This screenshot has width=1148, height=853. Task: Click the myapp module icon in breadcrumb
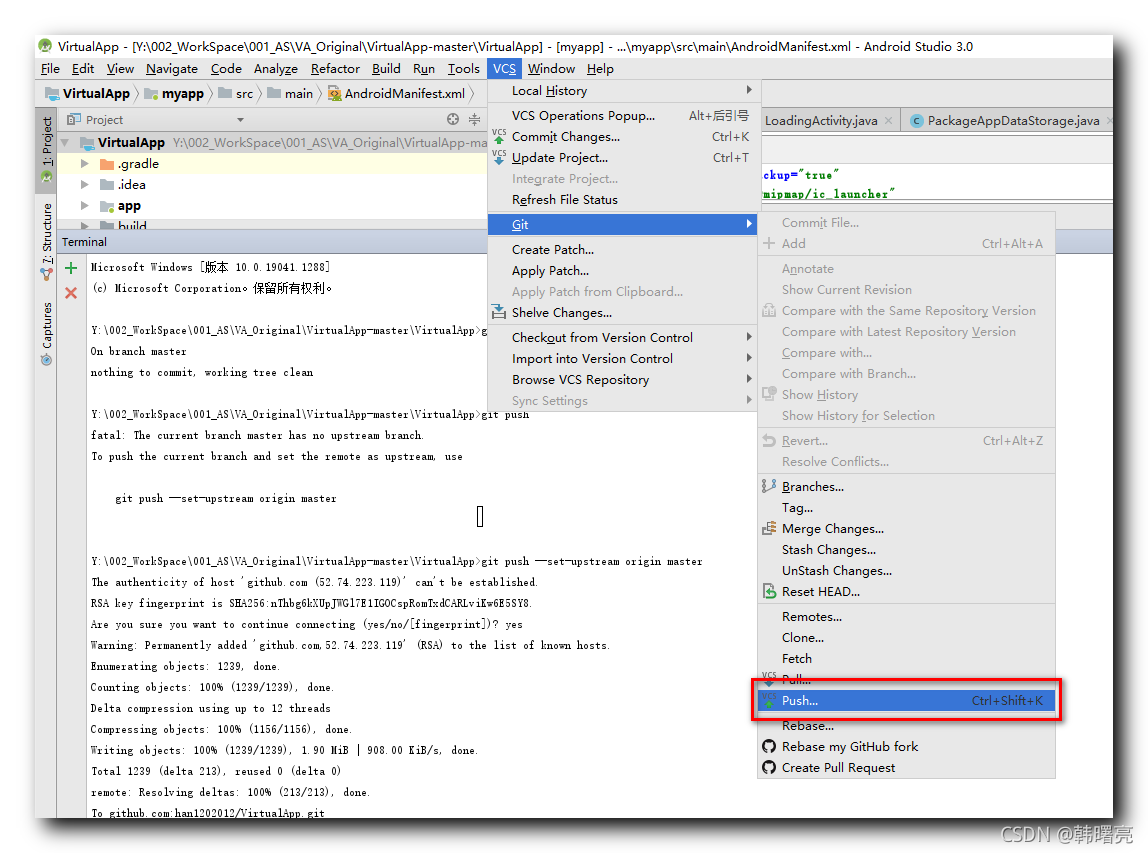pyautogui.click(x=152, y=94)
